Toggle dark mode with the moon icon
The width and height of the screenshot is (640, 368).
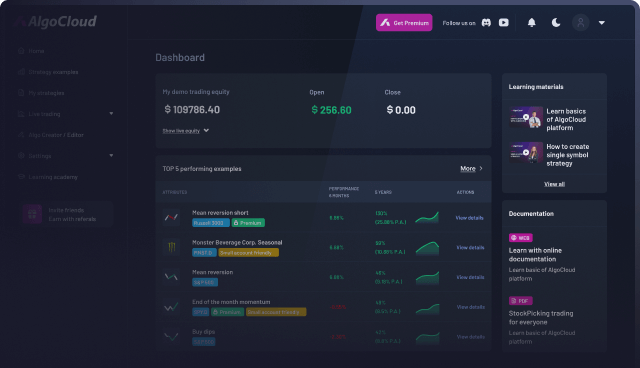[x=556, y=23]
